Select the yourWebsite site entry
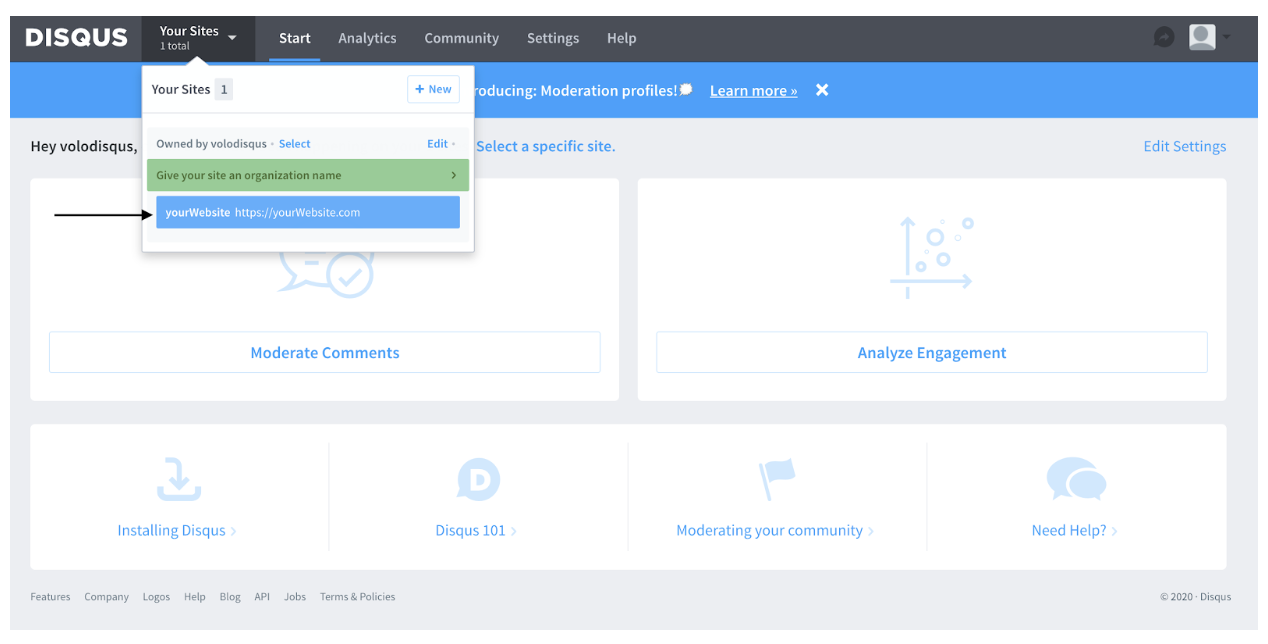 tap(308, 212)
